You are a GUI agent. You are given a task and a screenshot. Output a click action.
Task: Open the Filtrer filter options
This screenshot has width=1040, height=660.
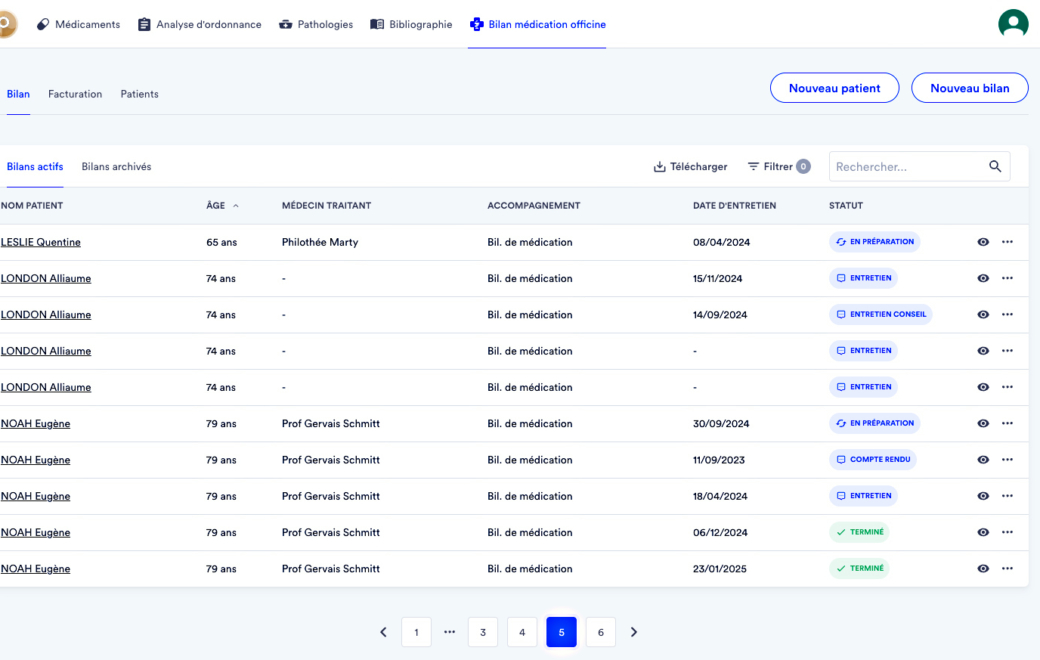(777, 167)
